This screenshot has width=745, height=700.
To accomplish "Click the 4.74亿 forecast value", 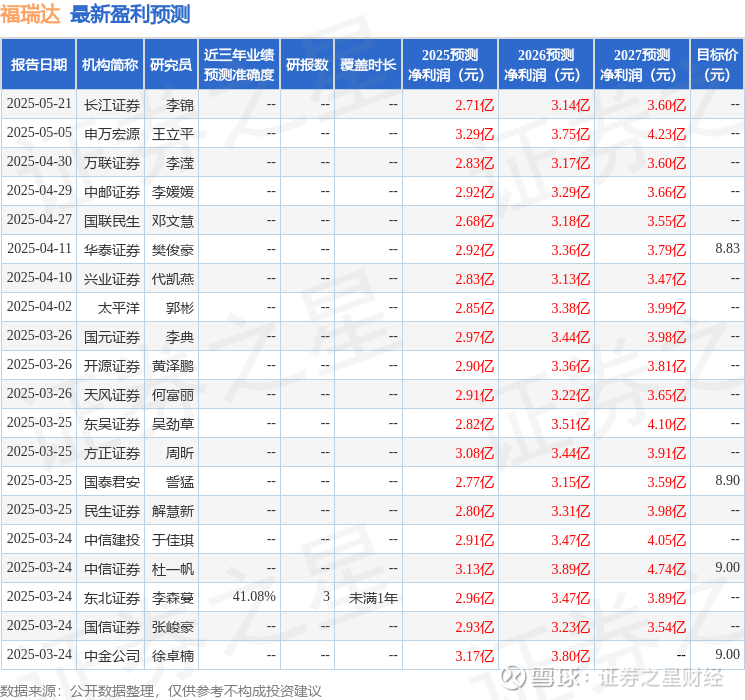I will 666,569.
